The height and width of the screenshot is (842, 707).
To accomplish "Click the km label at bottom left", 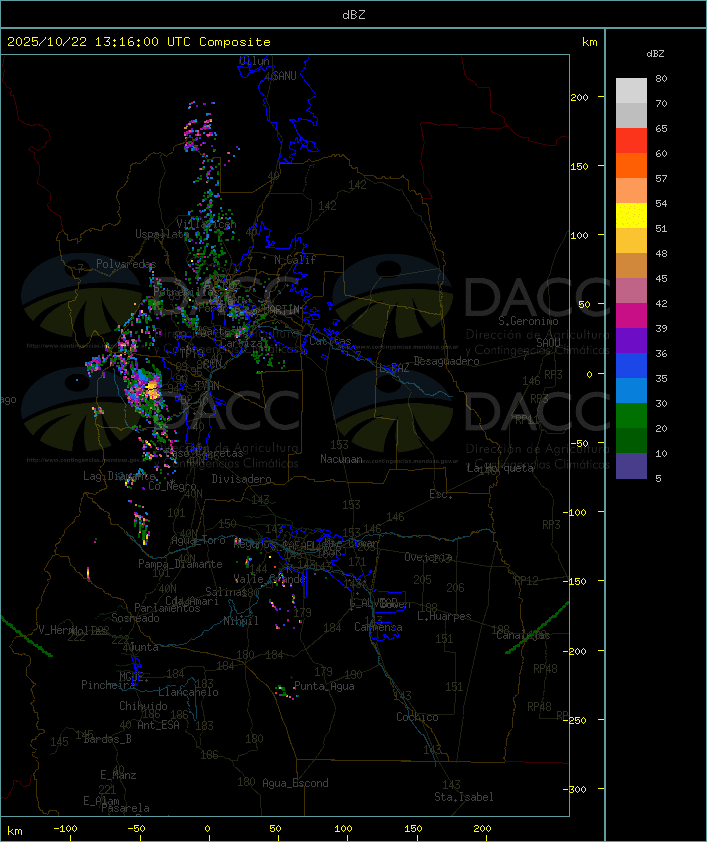I will click(x=15, y=831).
